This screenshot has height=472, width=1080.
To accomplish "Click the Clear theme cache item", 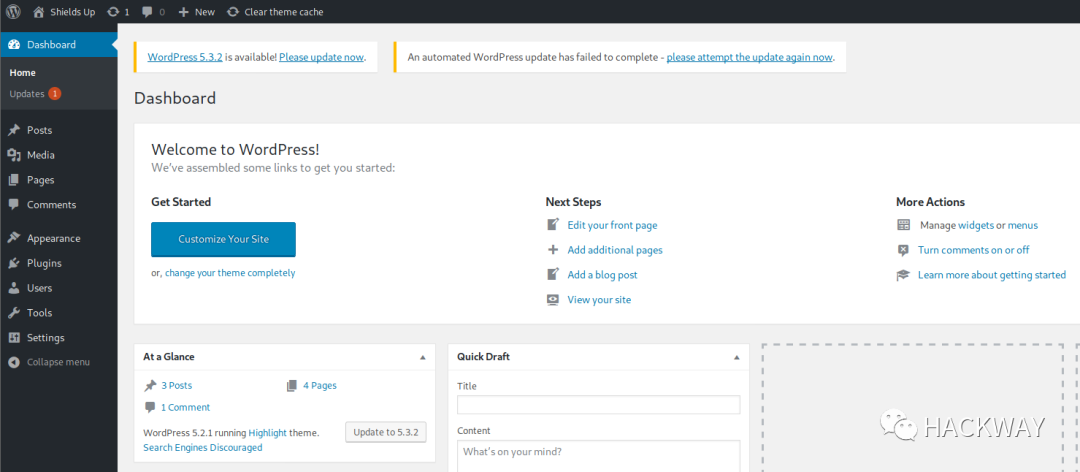I will click(x=275, y=12).
